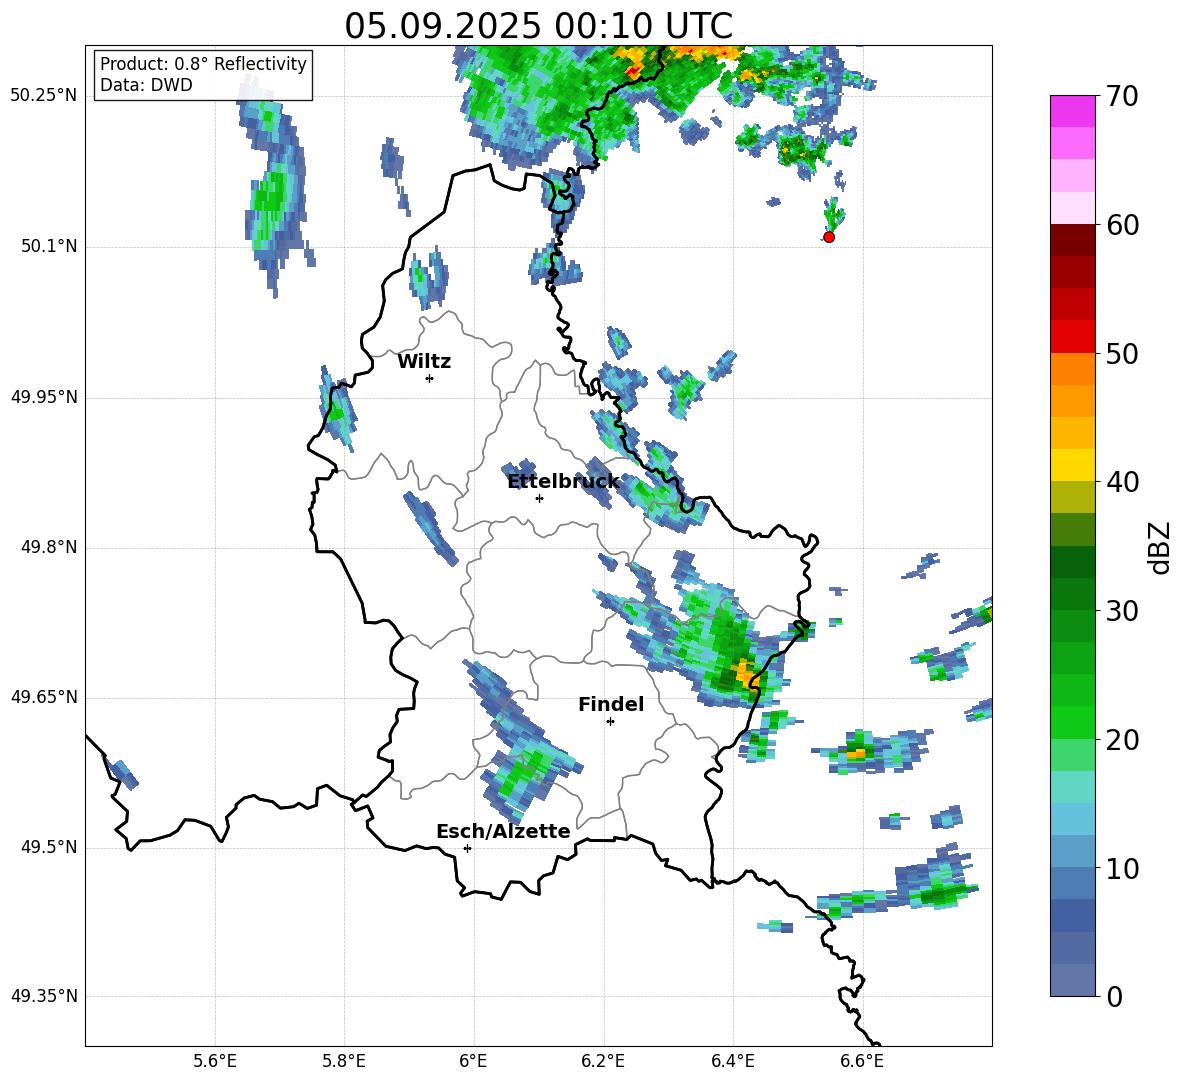Click the 5.8°E longitude label
The height and width of the screenshot is (1081, 1184).
[344, 1061]
